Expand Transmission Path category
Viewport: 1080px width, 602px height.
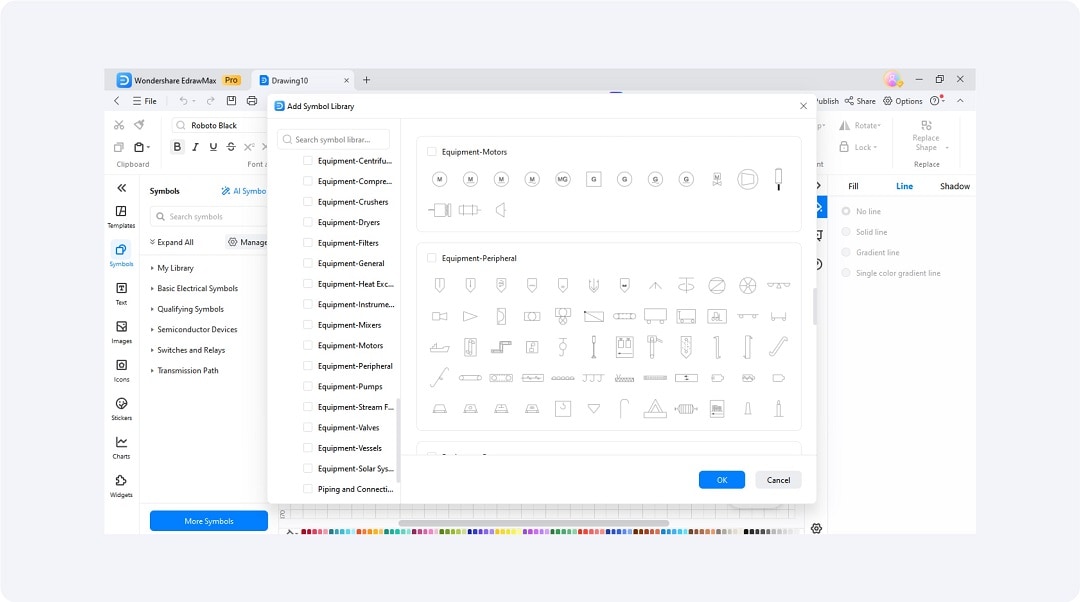click(x=152, y=371)
